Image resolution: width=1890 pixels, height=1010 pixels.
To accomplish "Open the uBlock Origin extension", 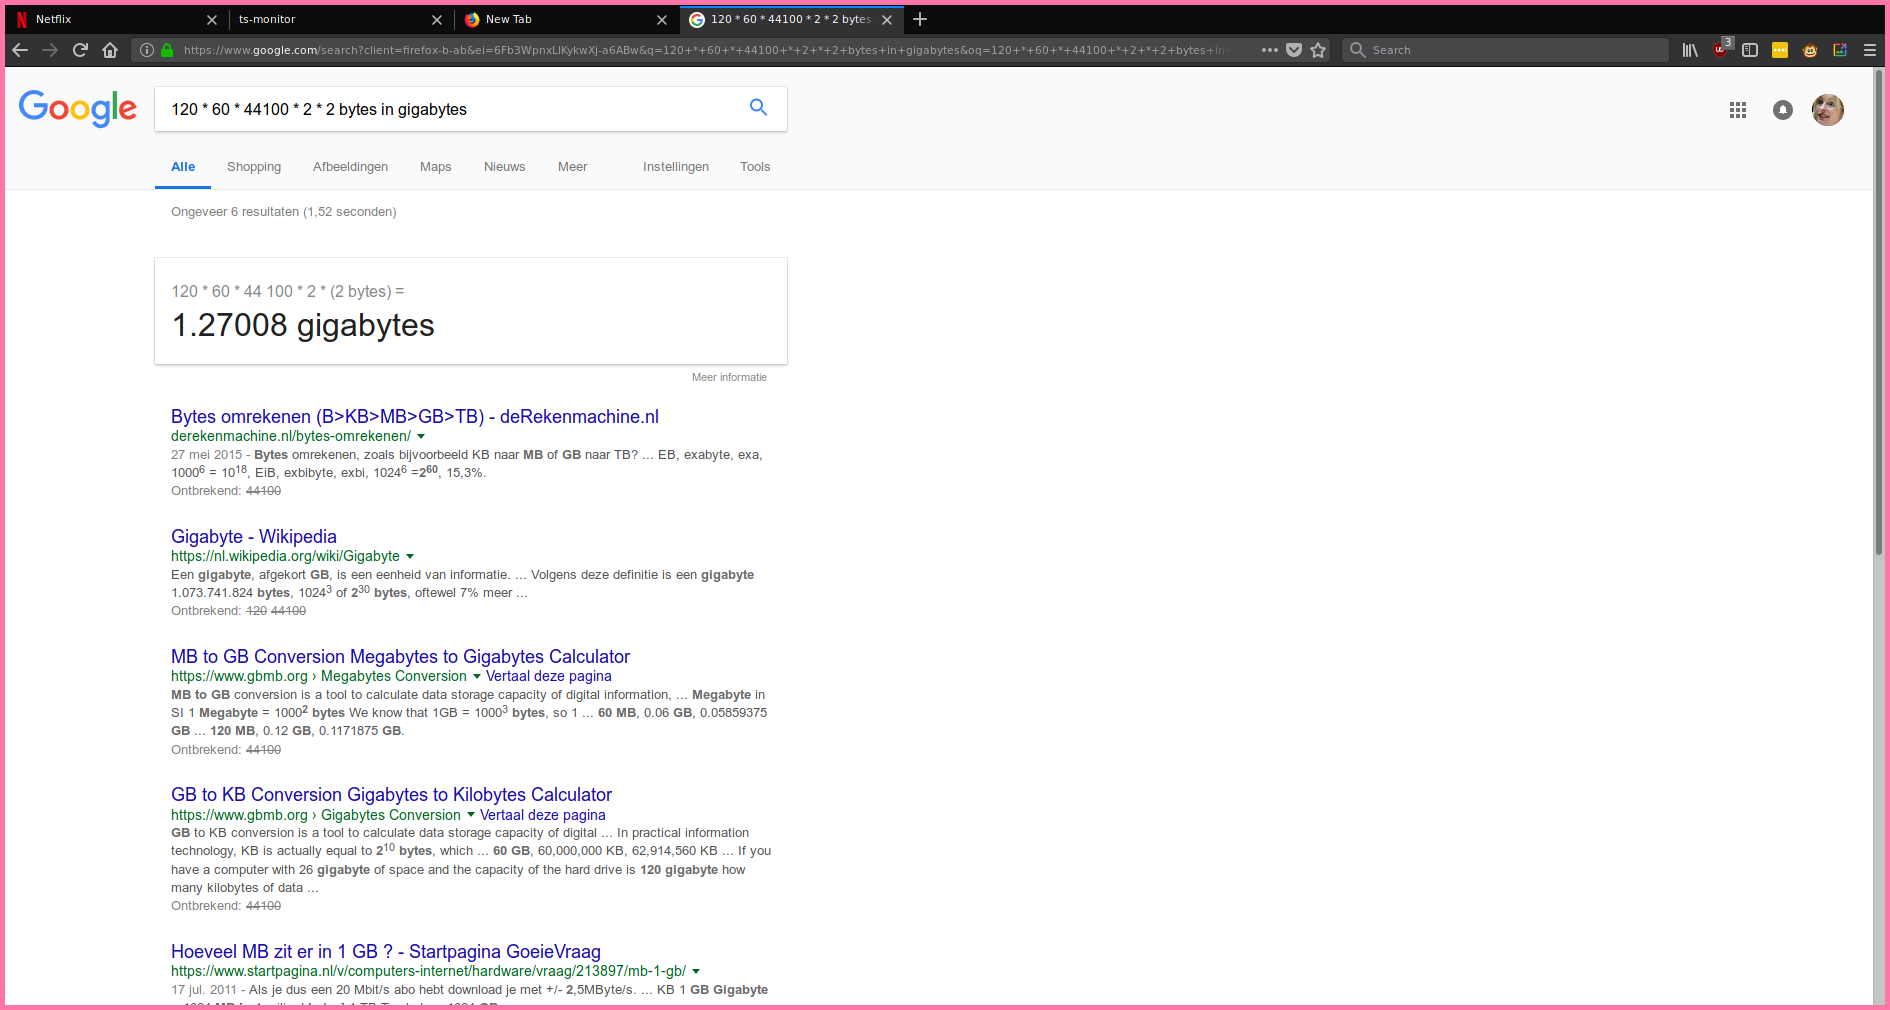I will pyautogui.click(x=1720, y=50).
